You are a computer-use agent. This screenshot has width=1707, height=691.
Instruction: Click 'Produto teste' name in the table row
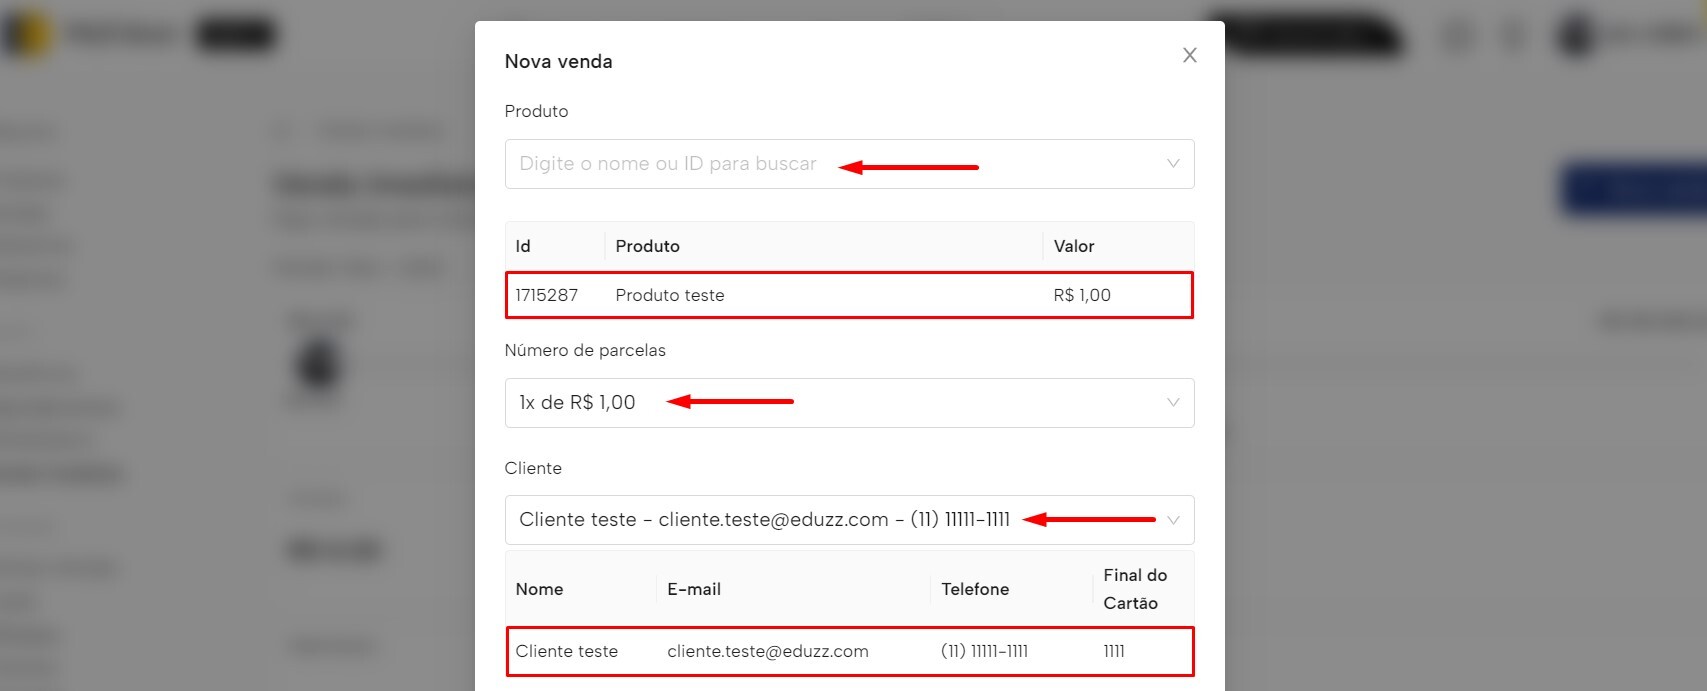pos(669,295)
